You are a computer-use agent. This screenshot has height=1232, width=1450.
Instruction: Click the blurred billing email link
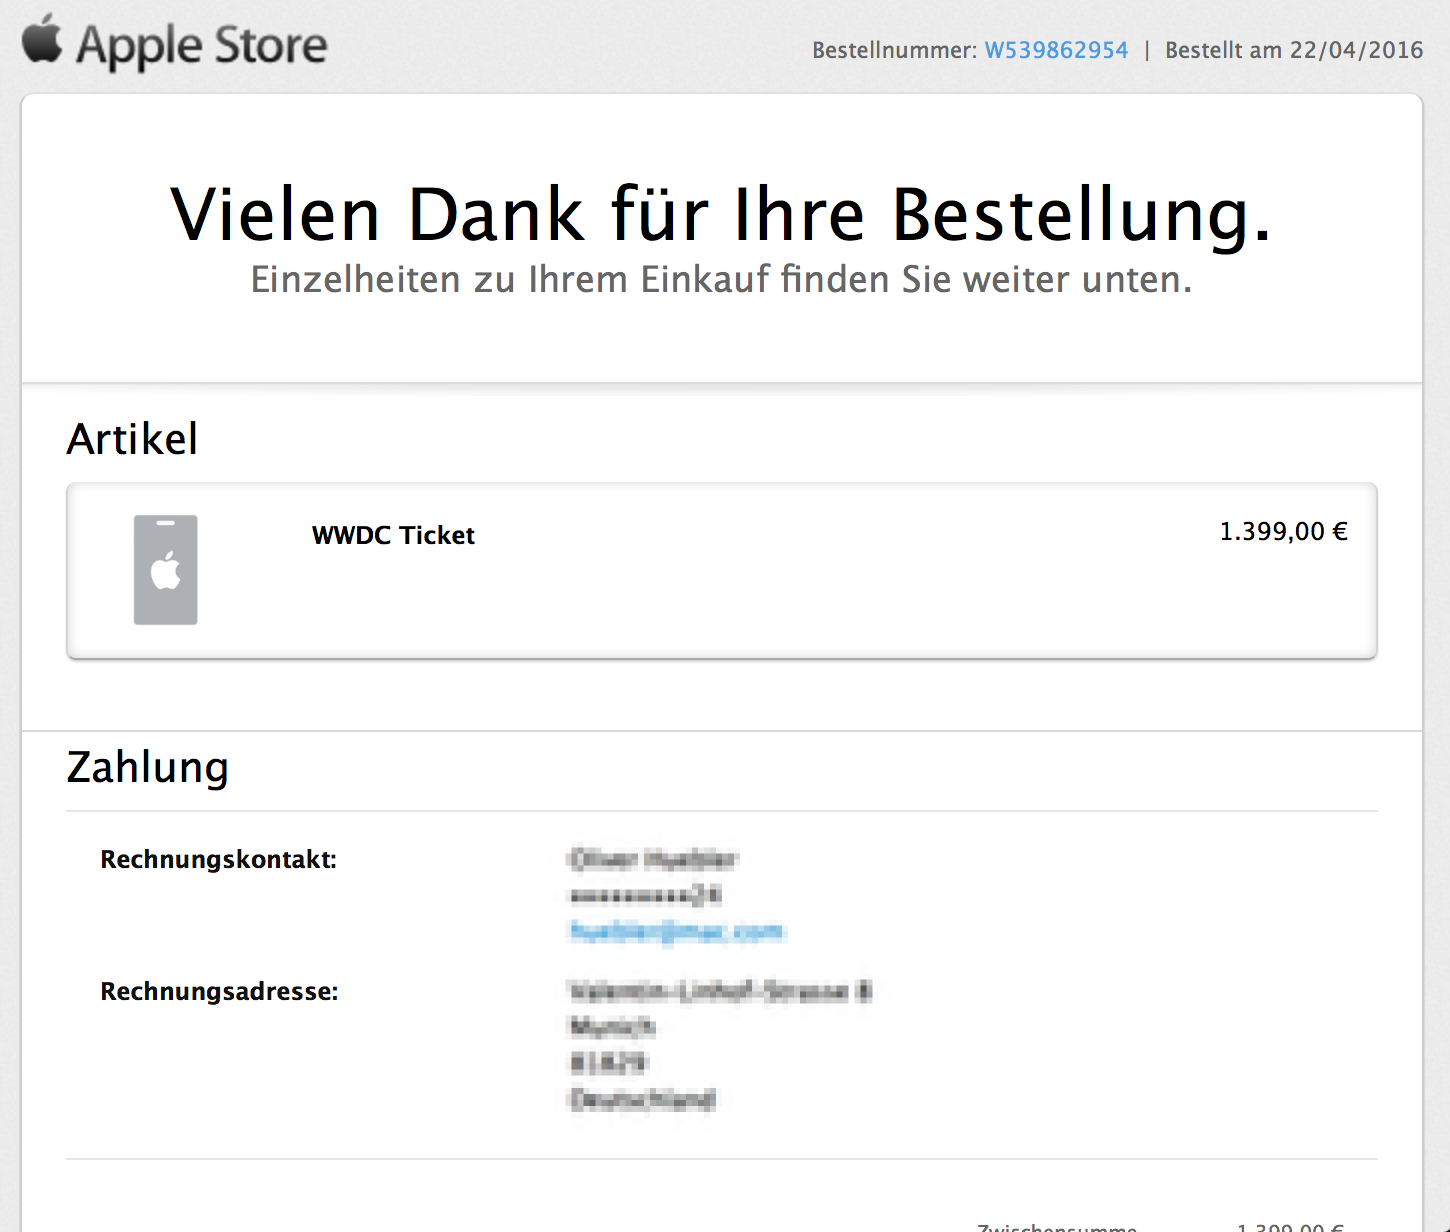[x=677, y=932]
